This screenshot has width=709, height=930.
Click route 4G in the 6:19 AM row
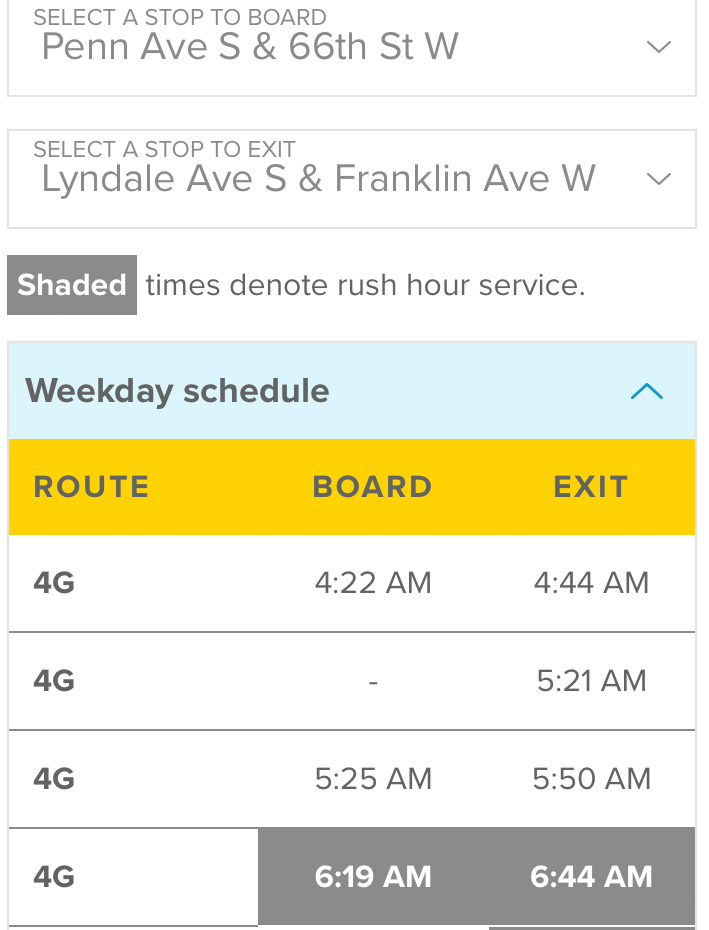(54, 877)
